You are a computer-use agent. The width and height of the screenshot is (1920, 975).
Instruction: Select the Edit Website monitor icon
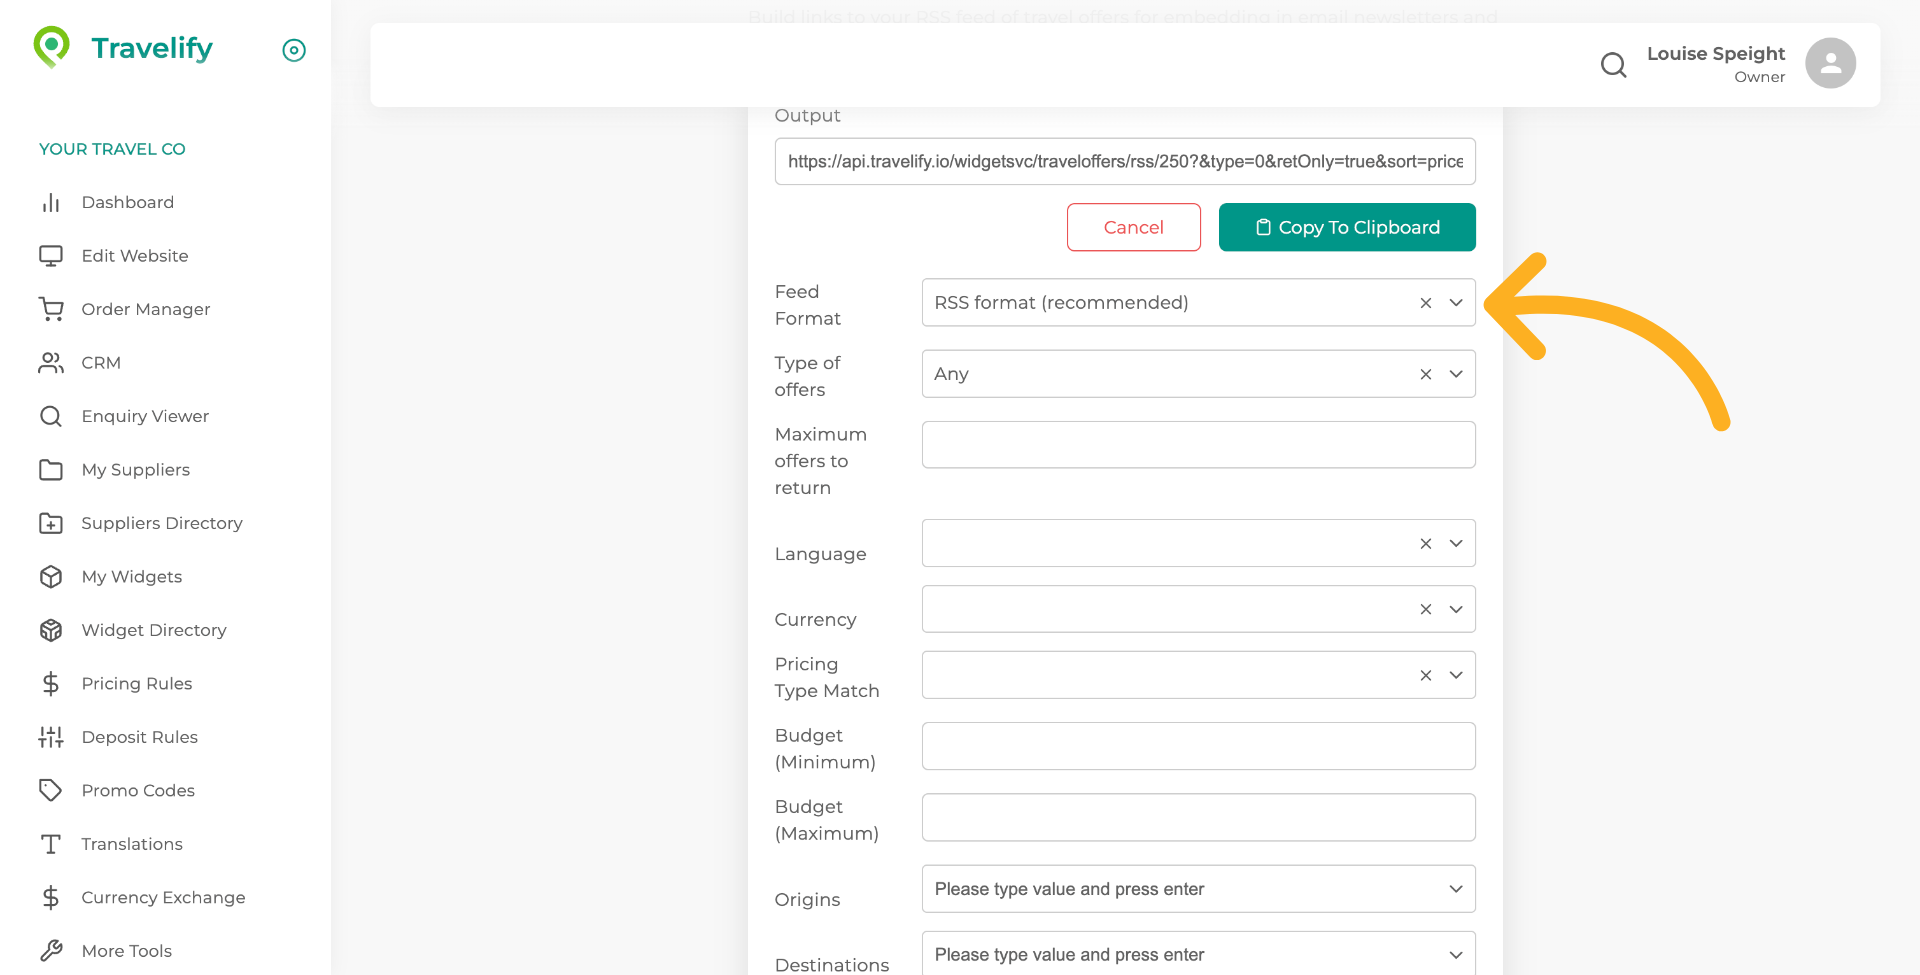(x=51, y=255)
